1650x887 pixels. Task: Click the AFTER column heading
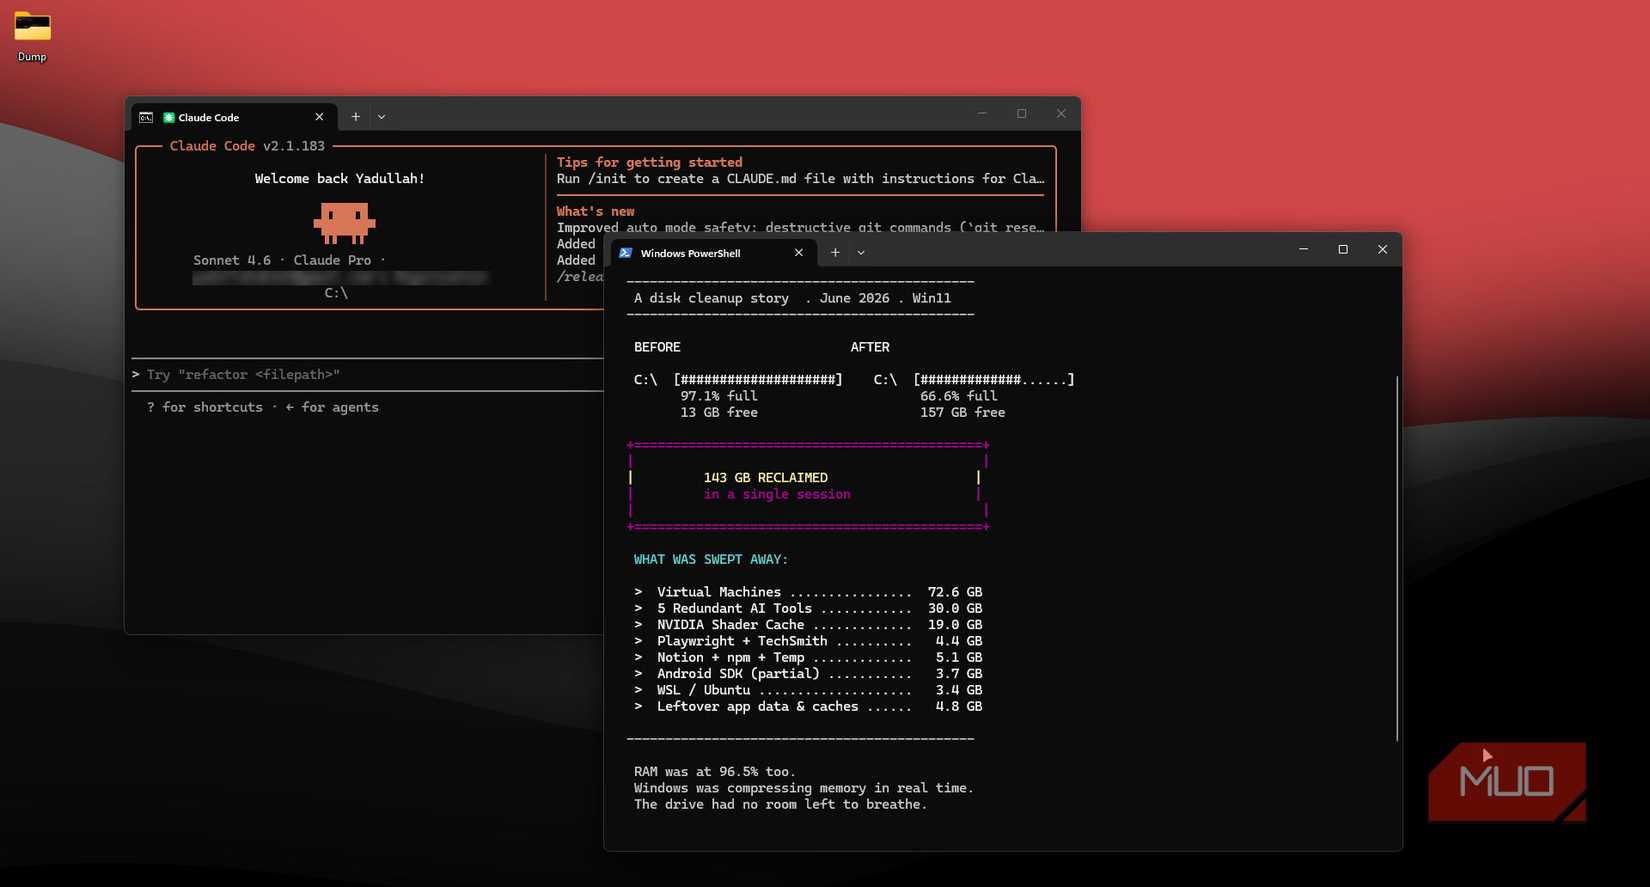(870, 347)
